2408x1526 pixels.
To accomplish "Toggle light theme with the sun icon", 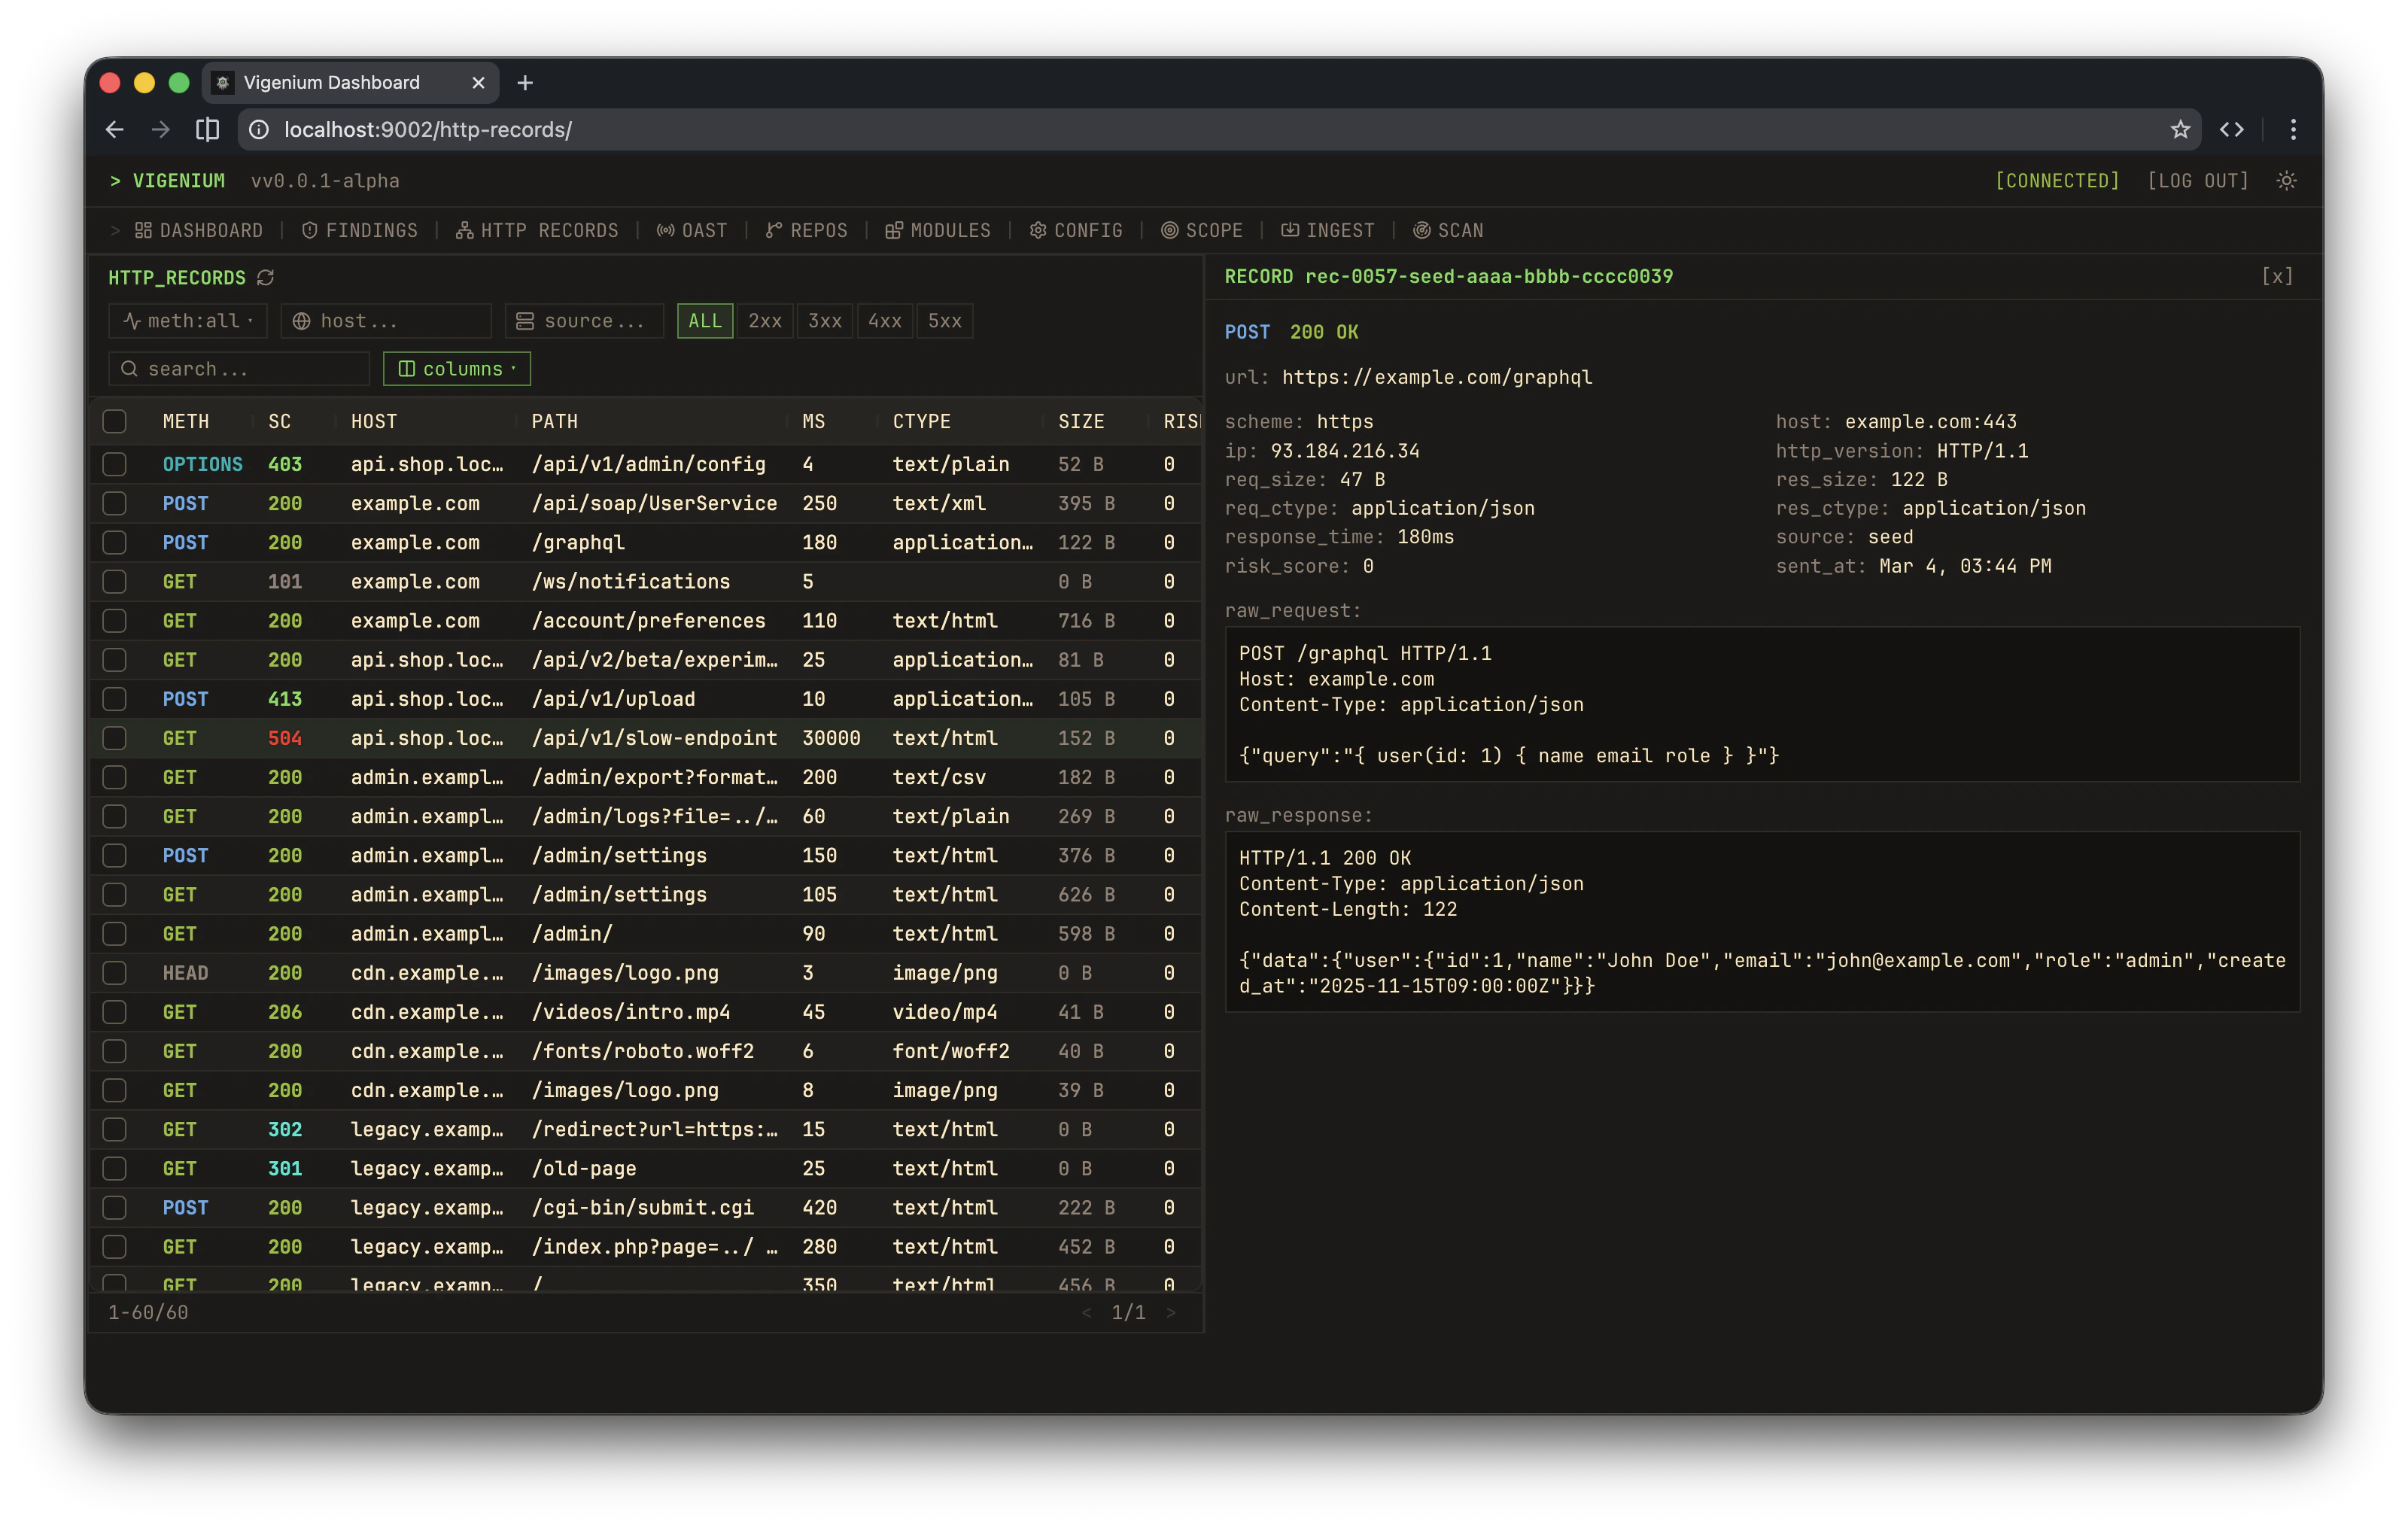I will tap(2287, 181).
